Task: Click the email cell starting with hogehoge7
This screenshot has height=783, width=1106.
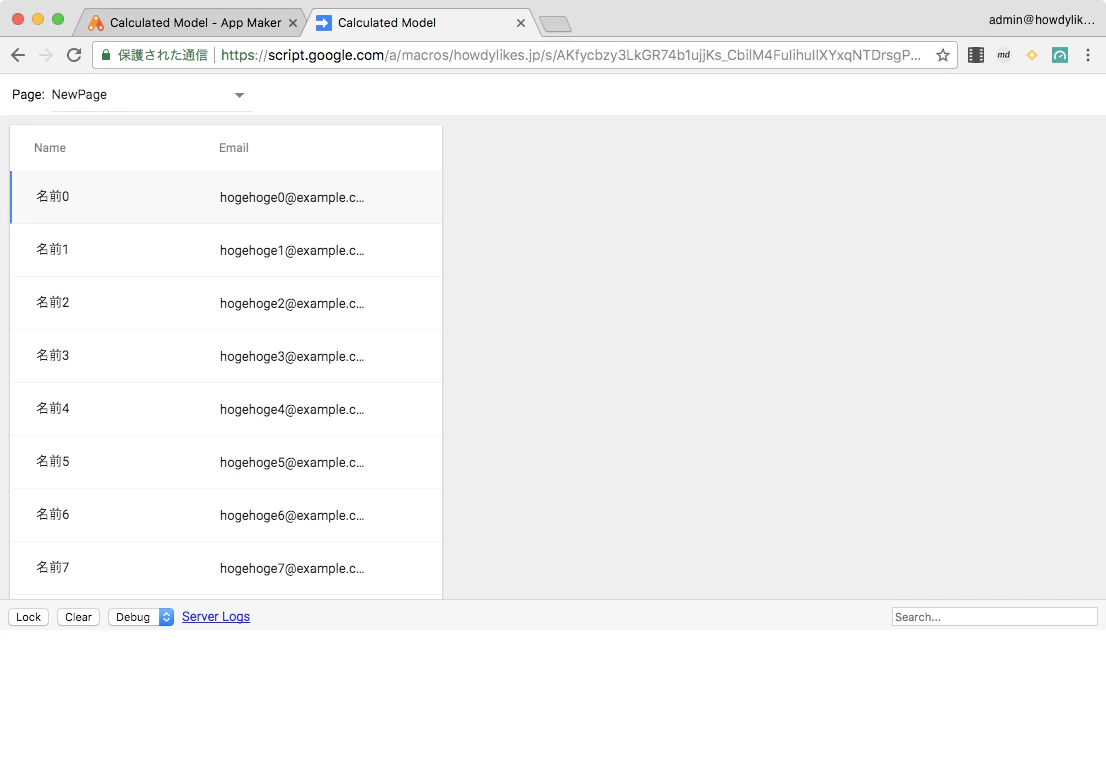Action: 292,568
